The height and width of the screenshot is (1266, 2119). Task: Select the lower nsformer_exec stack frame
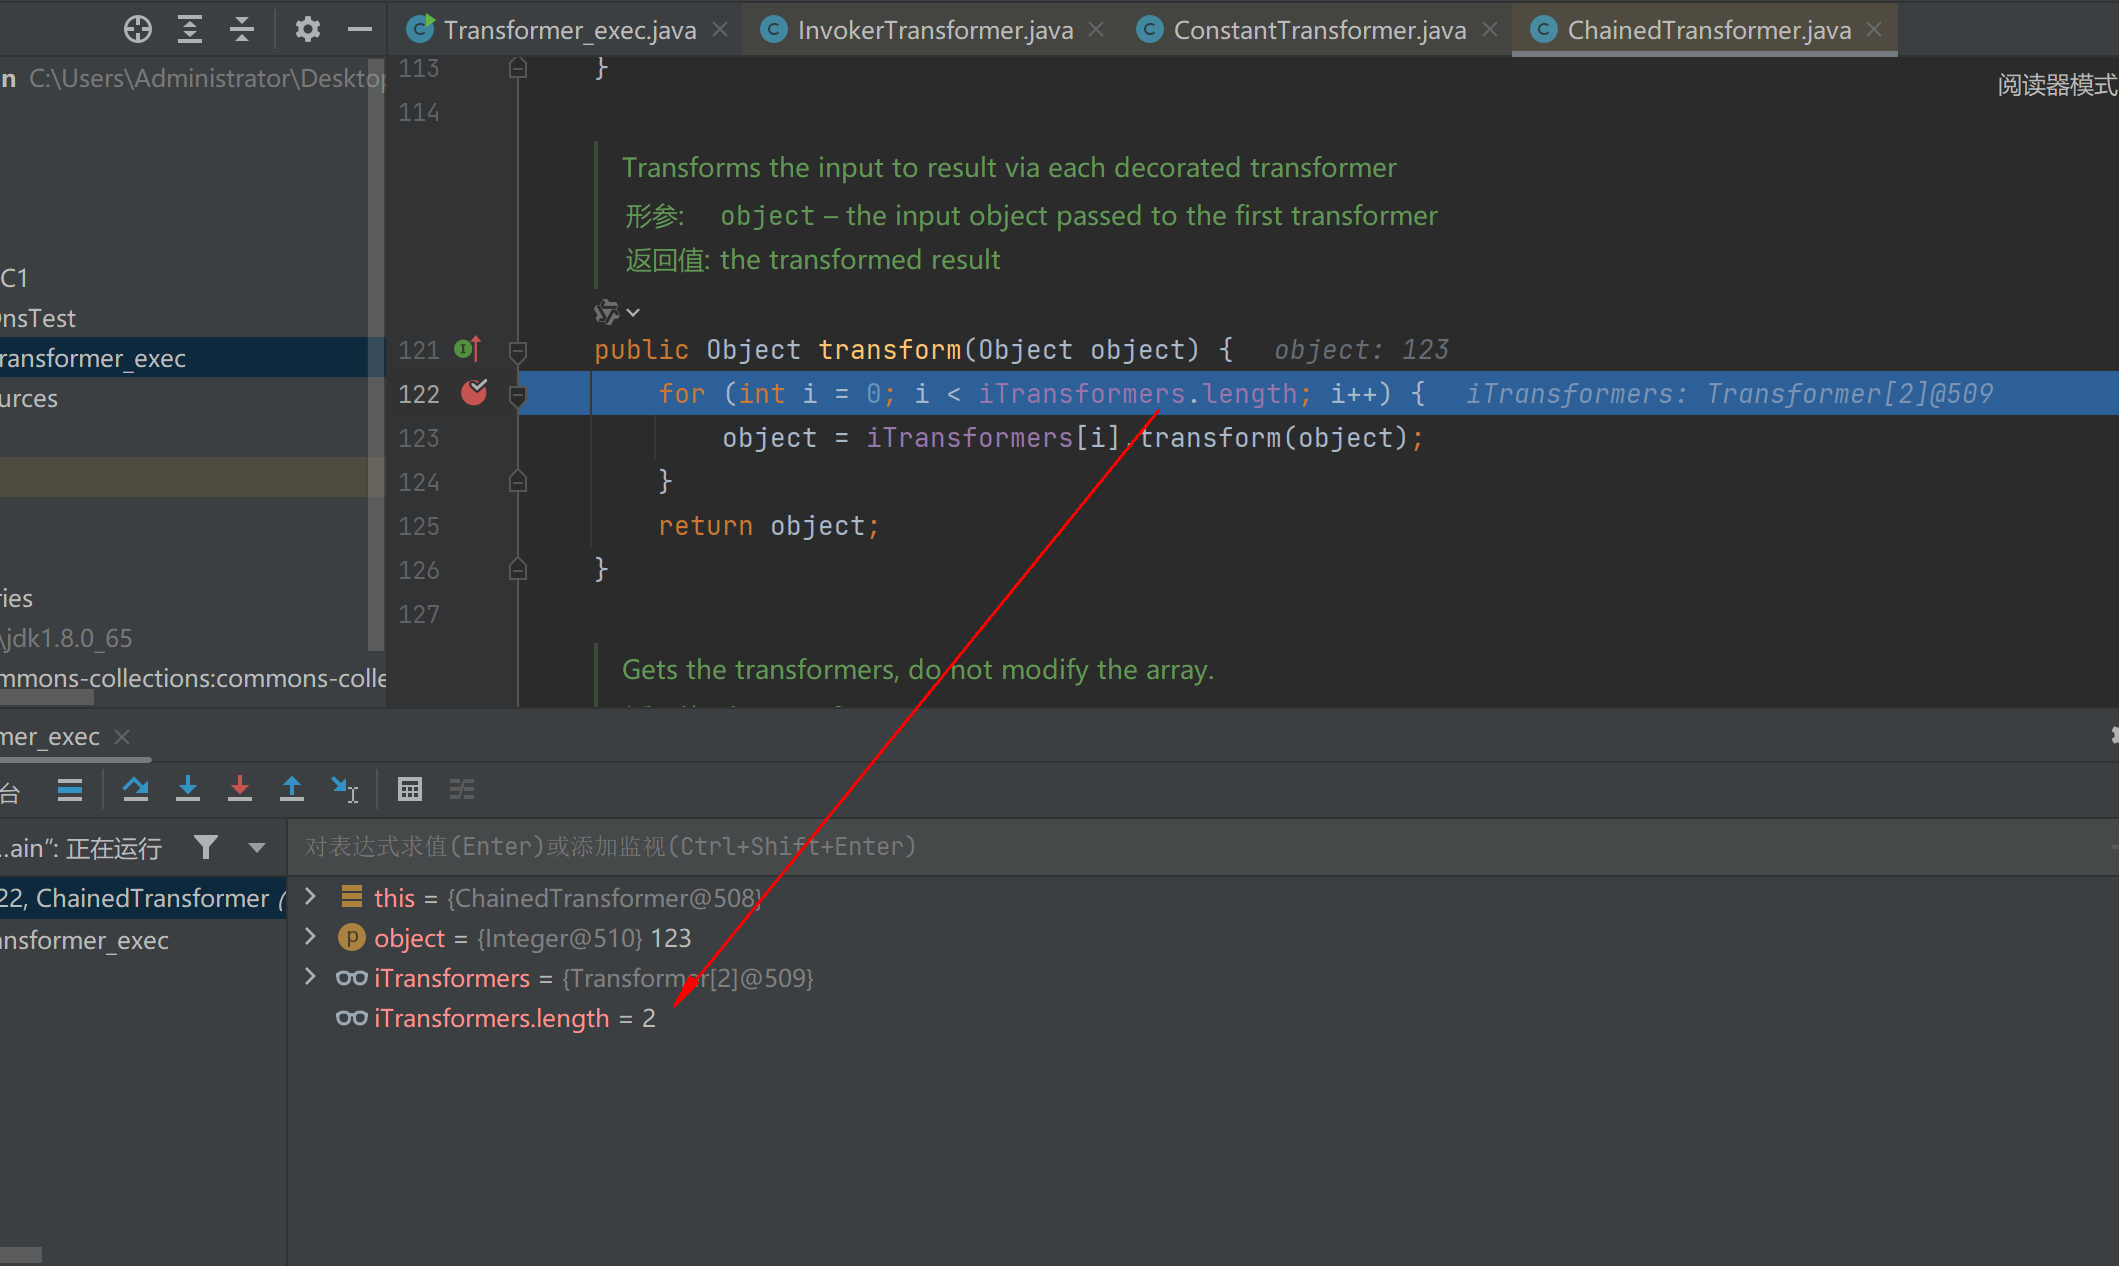point(143,940)
